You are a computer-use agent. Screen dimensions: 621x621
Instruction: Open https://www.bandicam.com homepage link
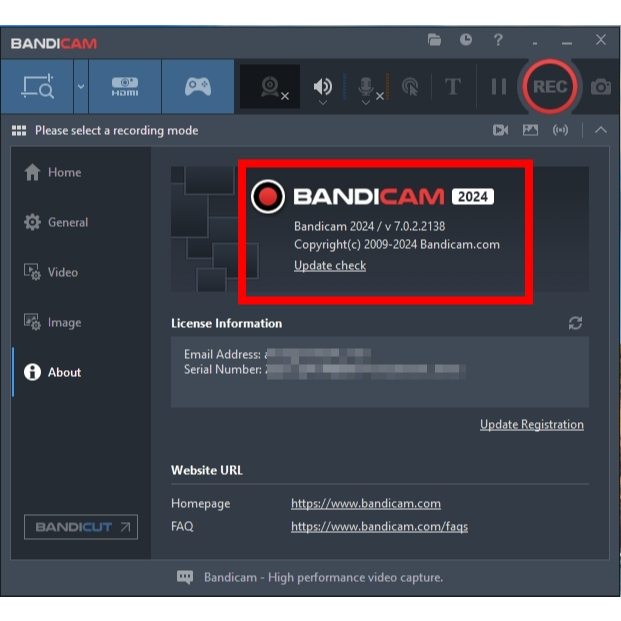coord(366,503)
